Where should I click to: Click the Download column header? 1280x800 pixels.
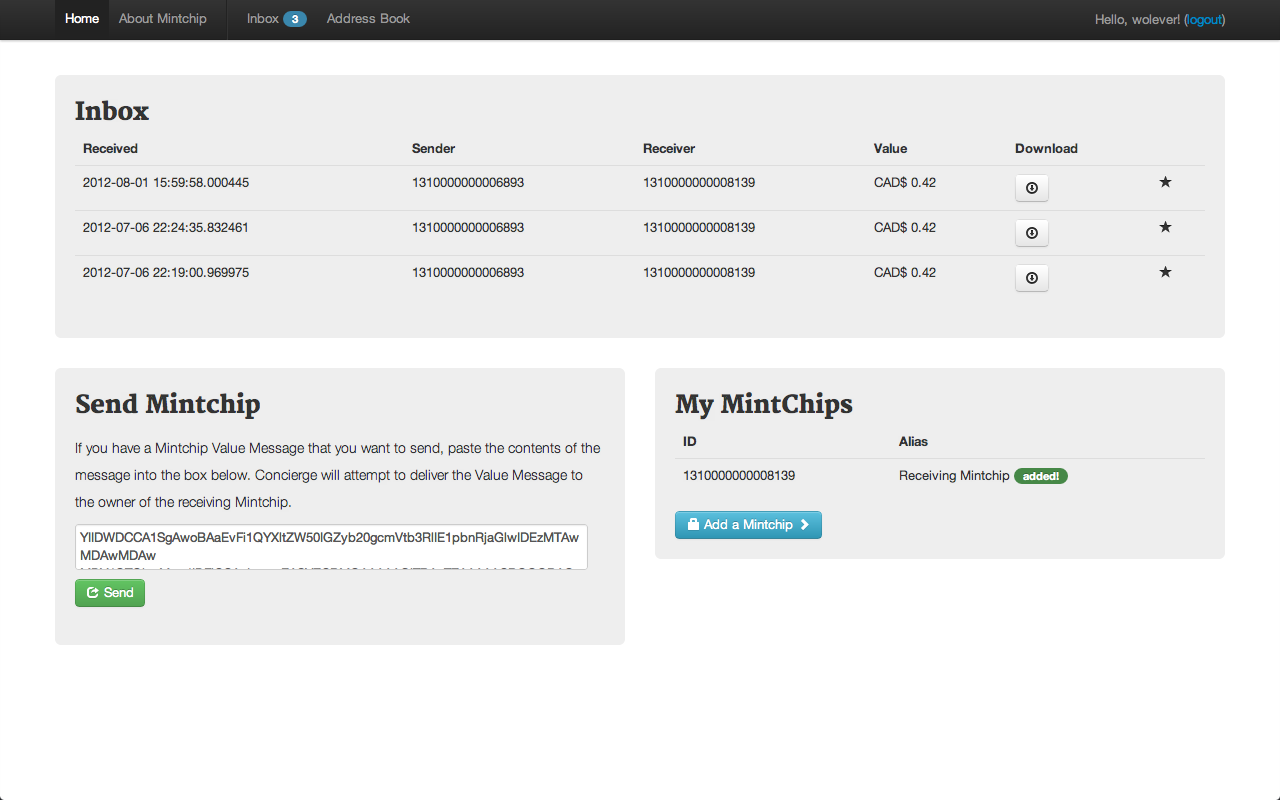click(x=1046, y=148)
